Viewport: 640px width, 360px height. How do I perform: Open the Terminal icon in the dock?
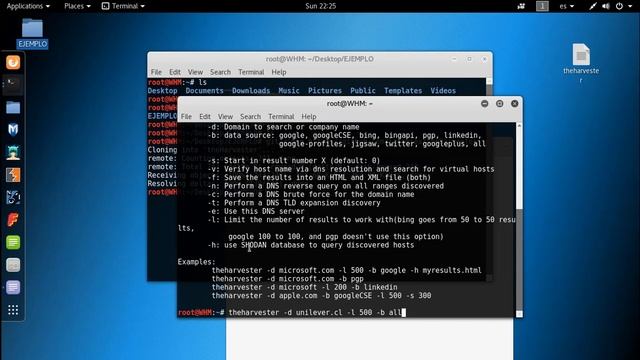point(13,84)
